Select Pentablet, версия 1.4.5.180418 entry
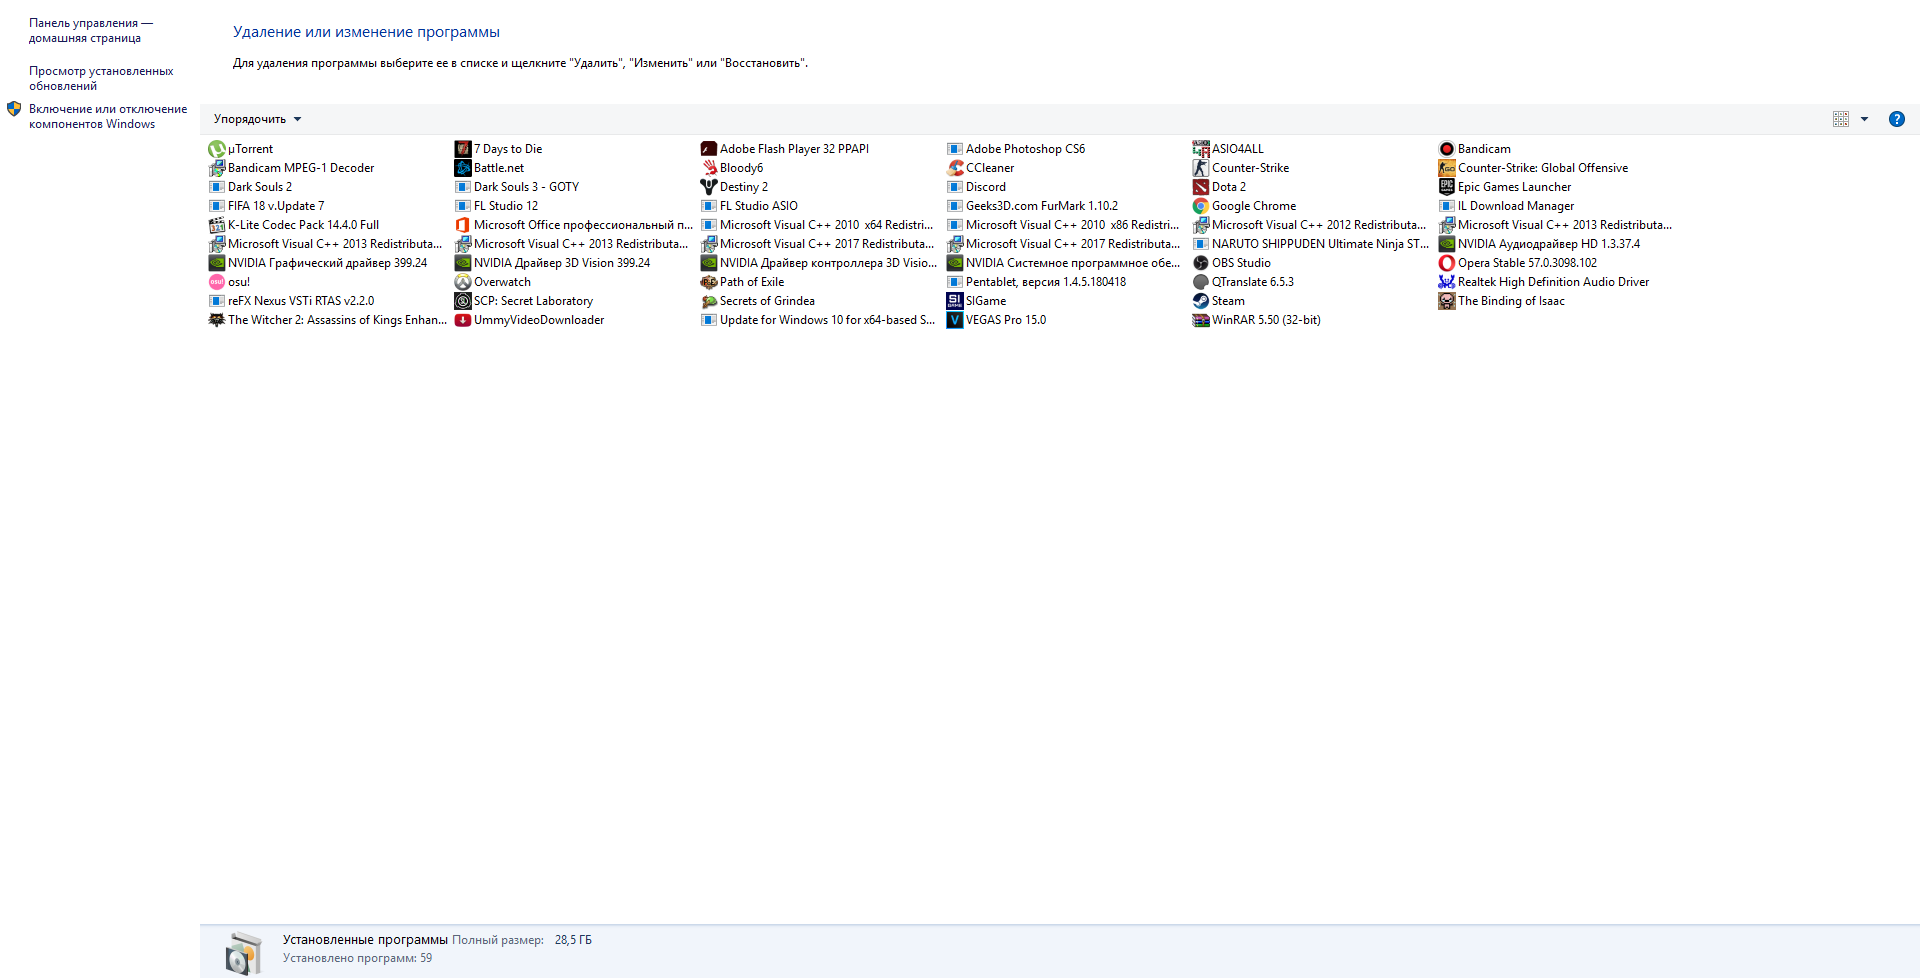This screenshot has width=1920, height=978. click(1036, 282)
